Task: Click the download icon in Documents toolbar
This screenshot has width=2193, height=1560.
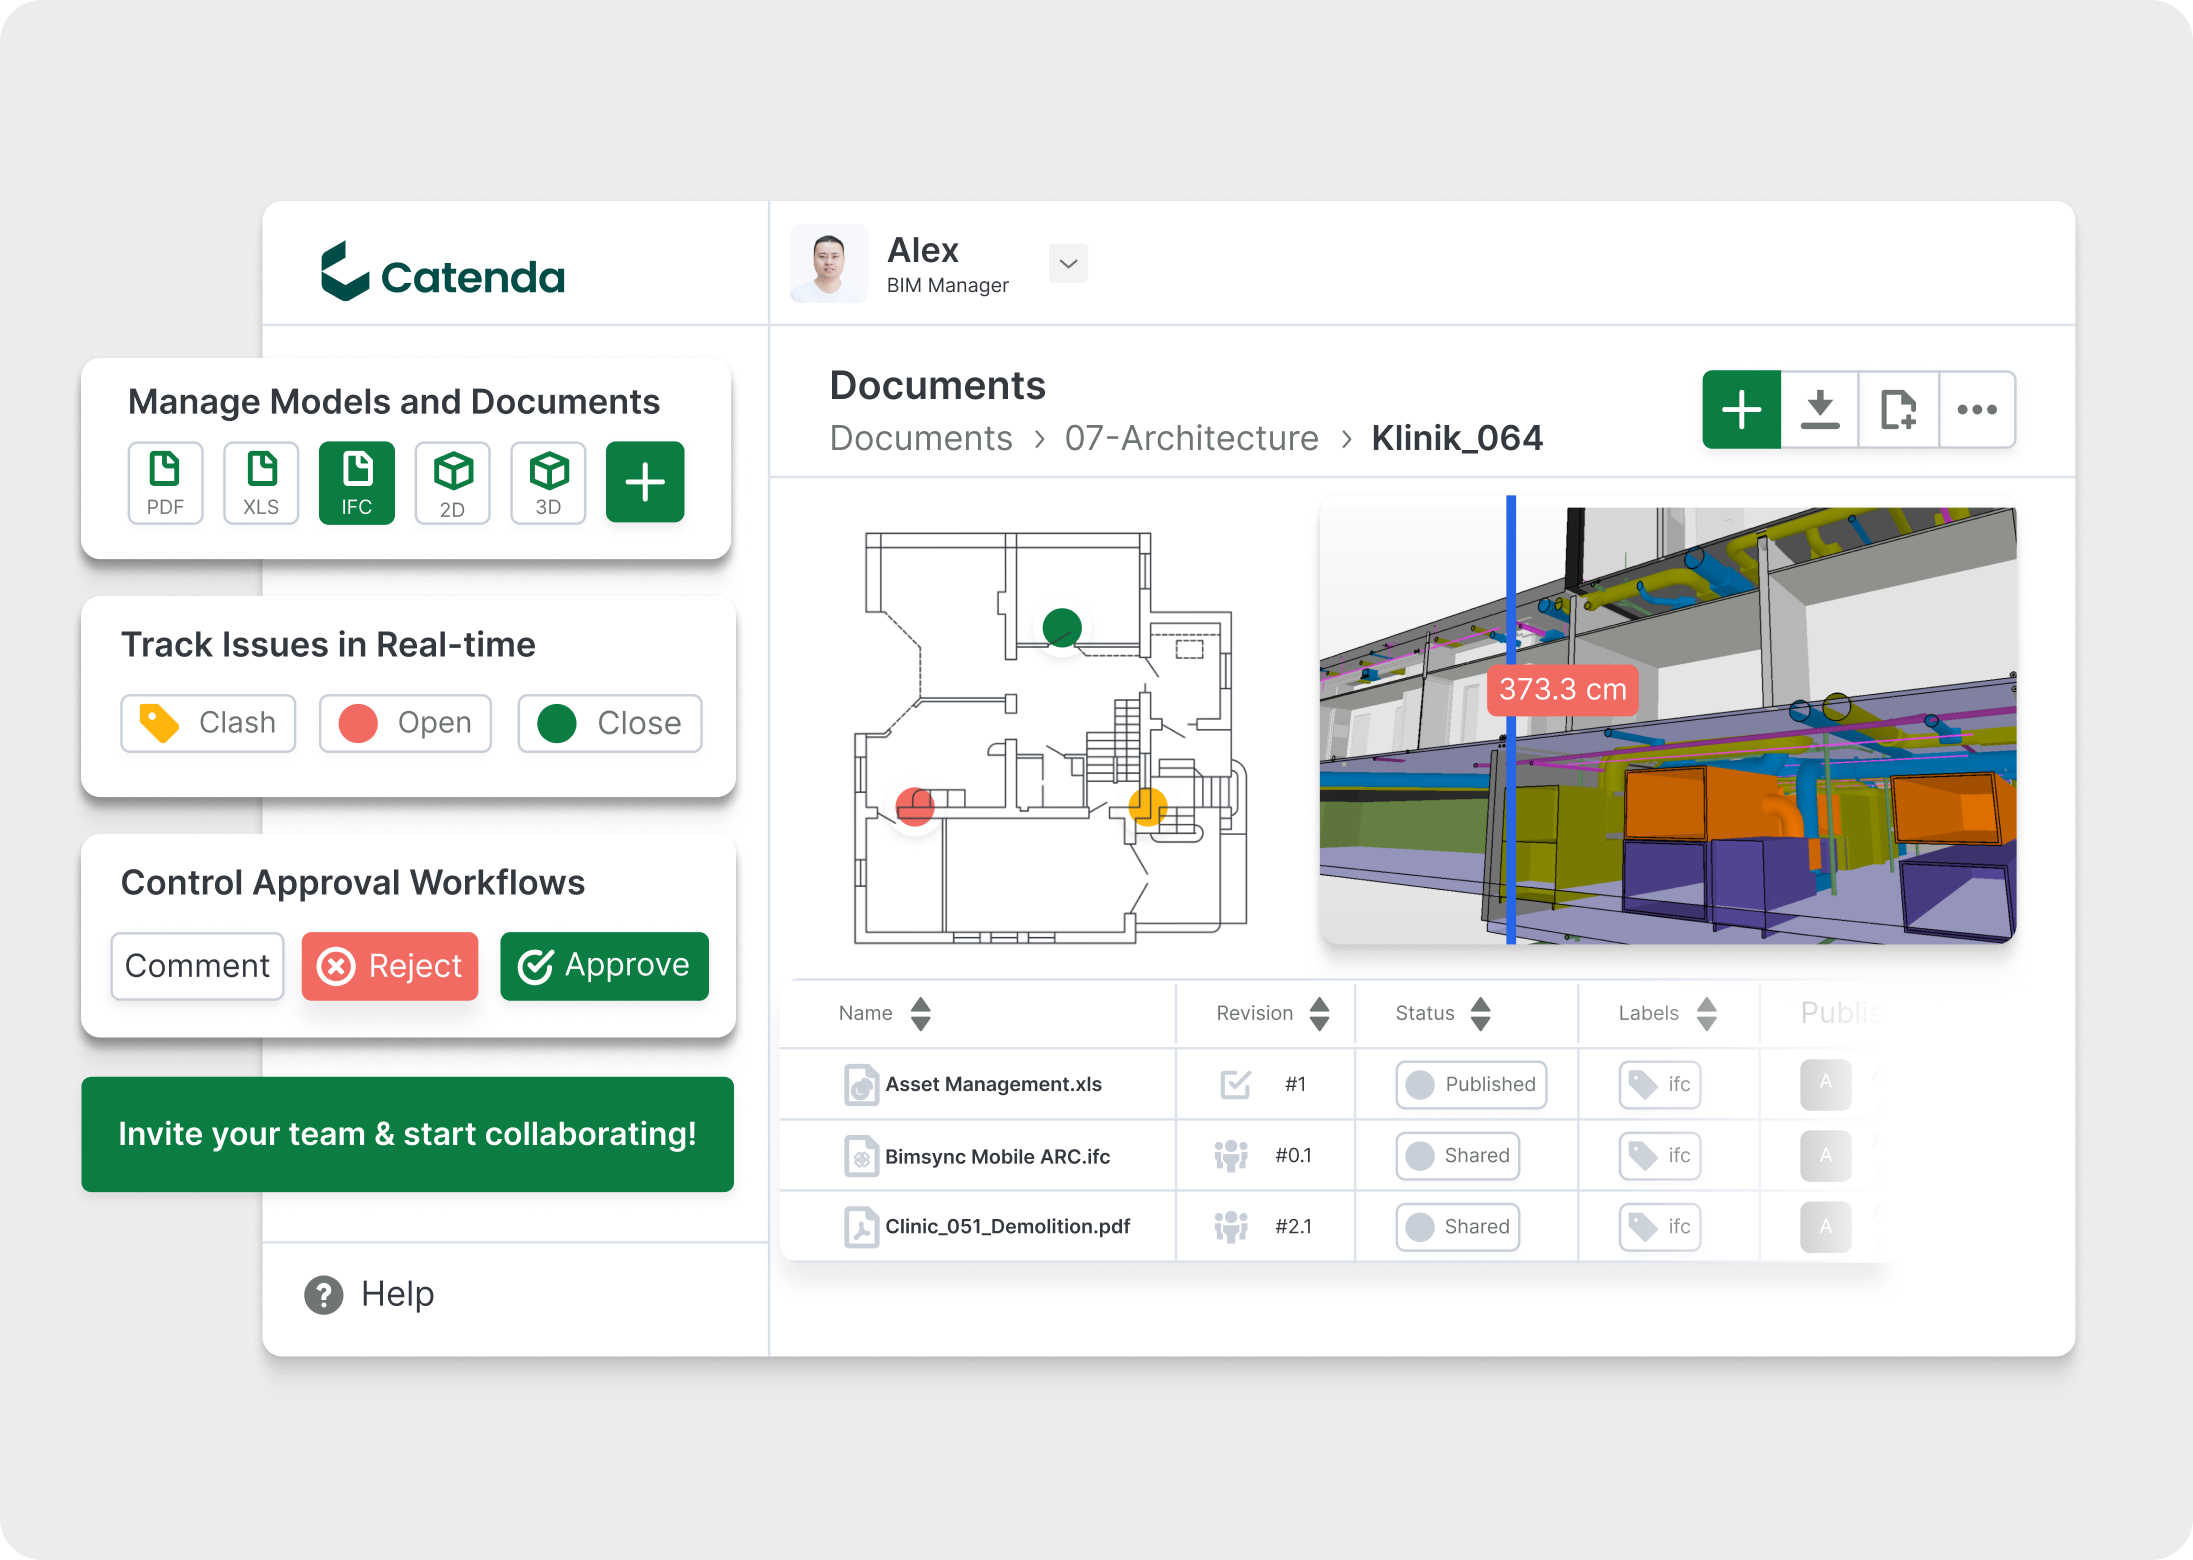Action: (x=1820, y=409)
